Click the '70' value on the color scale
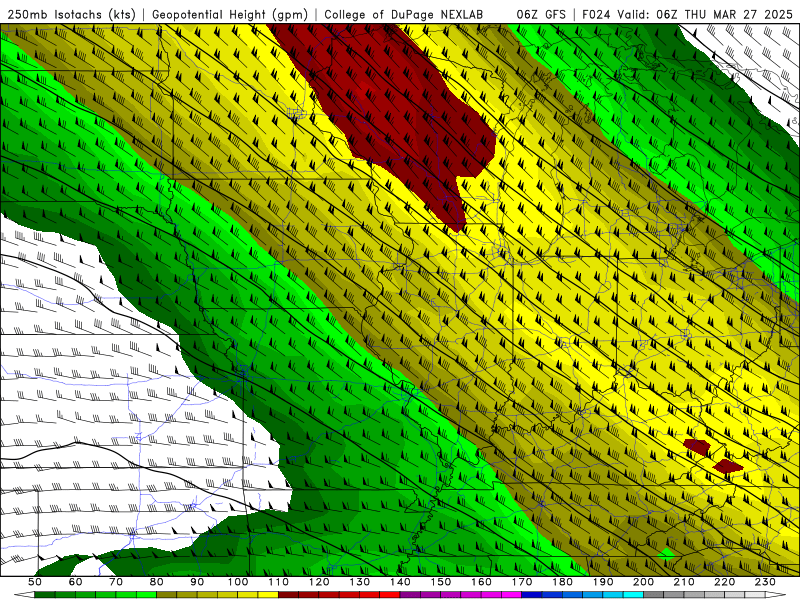The height and width of the screenshot is (600, 800). [116, 582]
